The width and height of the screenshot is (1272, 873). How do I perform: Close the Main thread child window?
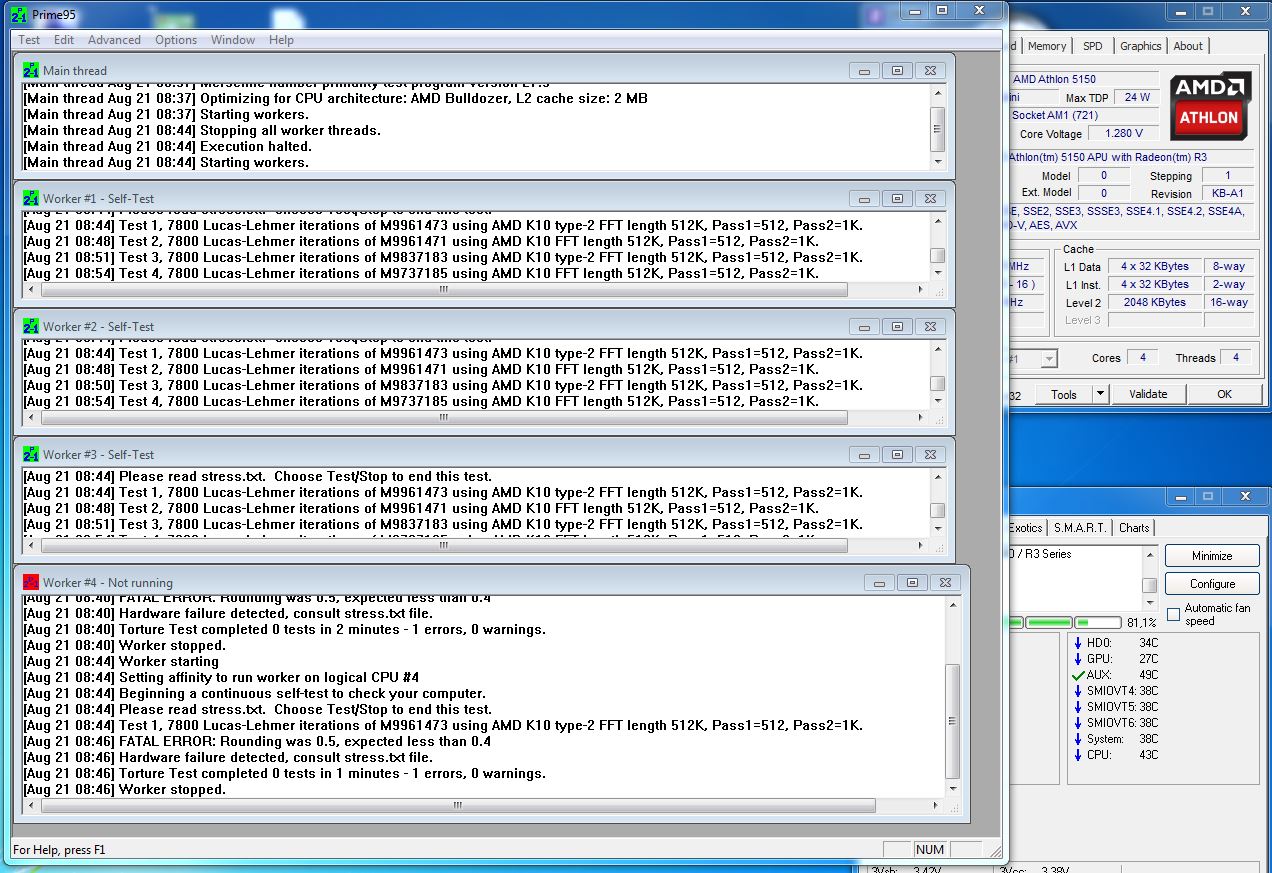930,70
